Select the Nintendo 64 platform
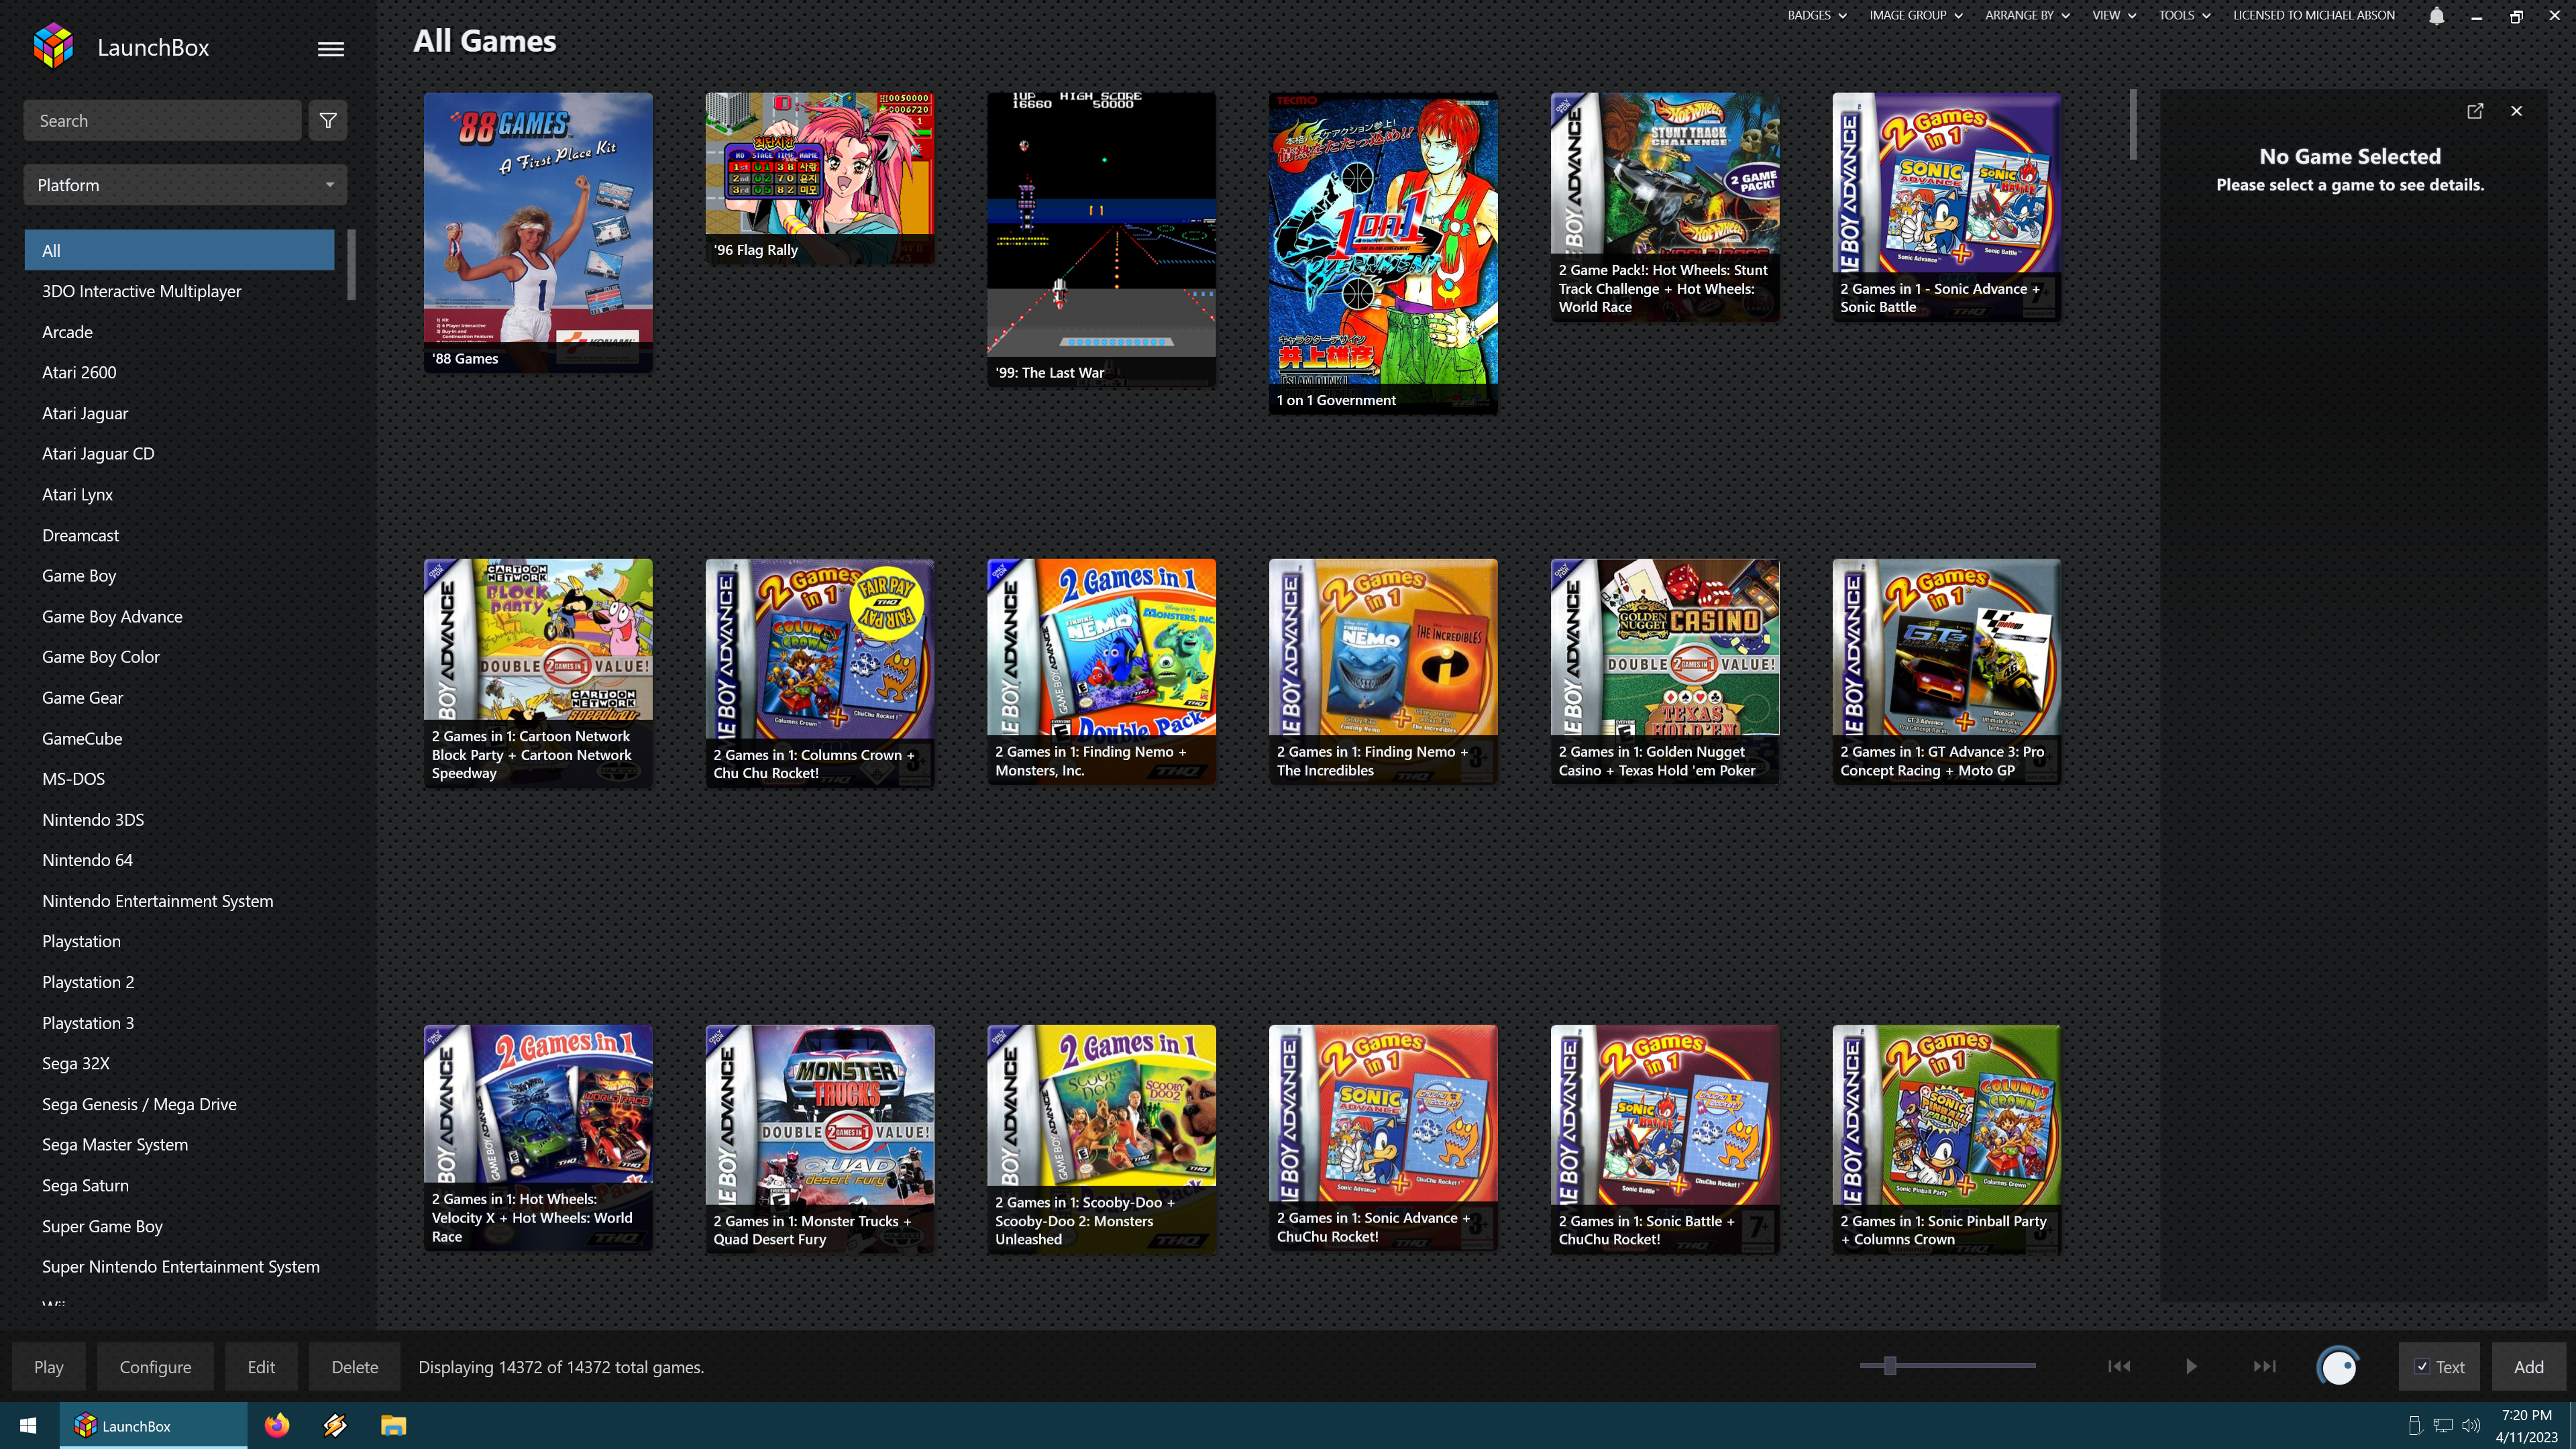The width and height of the screenshot is (2576, 1449). tap(180, 860)
